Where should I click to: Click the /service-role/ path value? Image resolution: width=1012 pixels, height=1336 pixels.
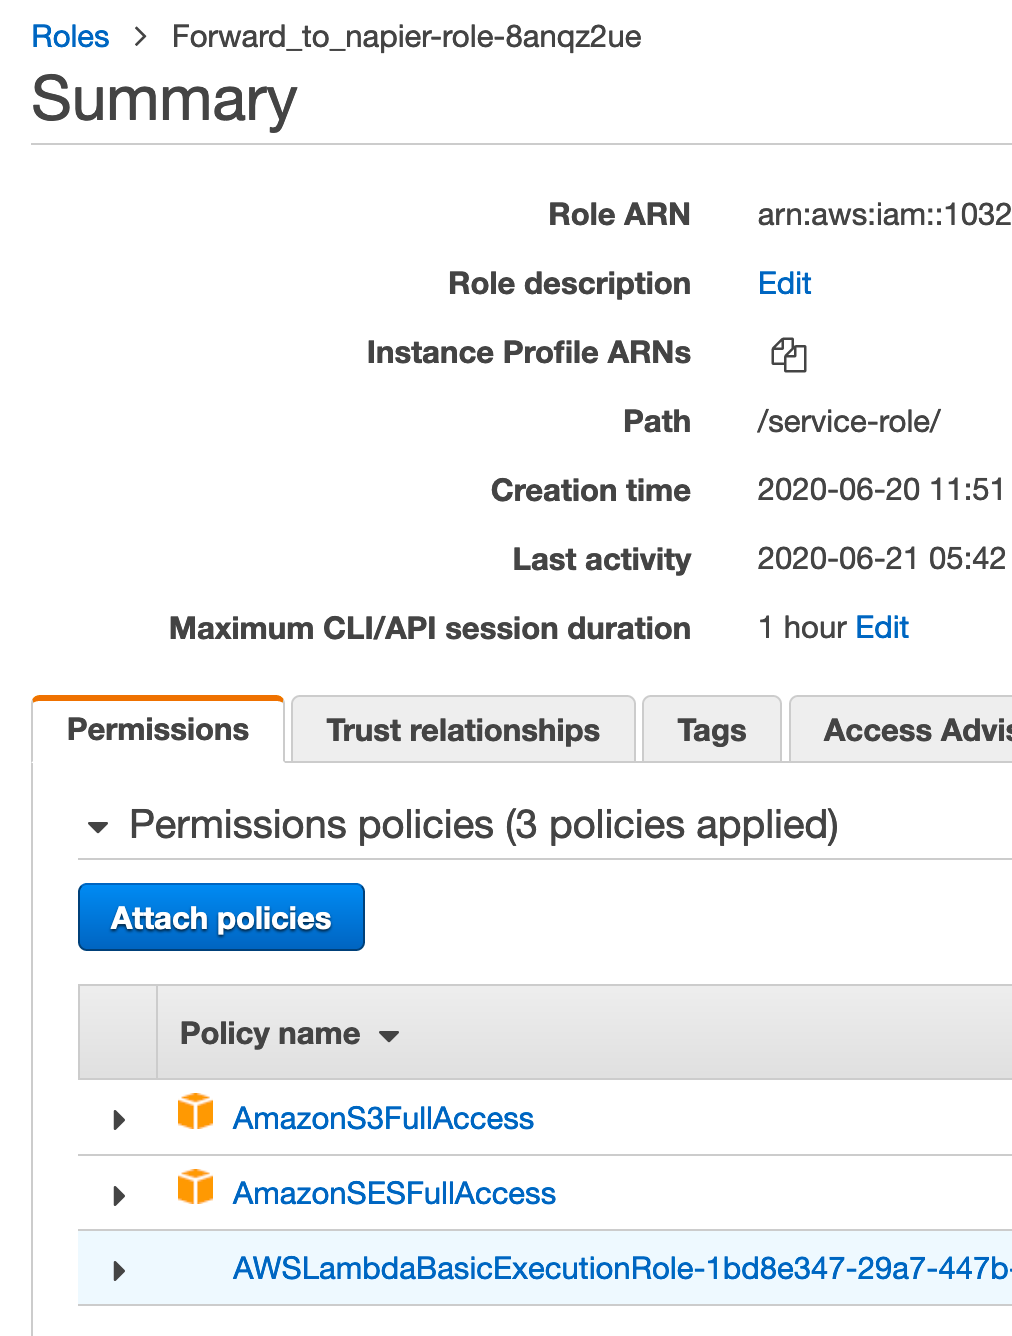(x=848, y=421)
